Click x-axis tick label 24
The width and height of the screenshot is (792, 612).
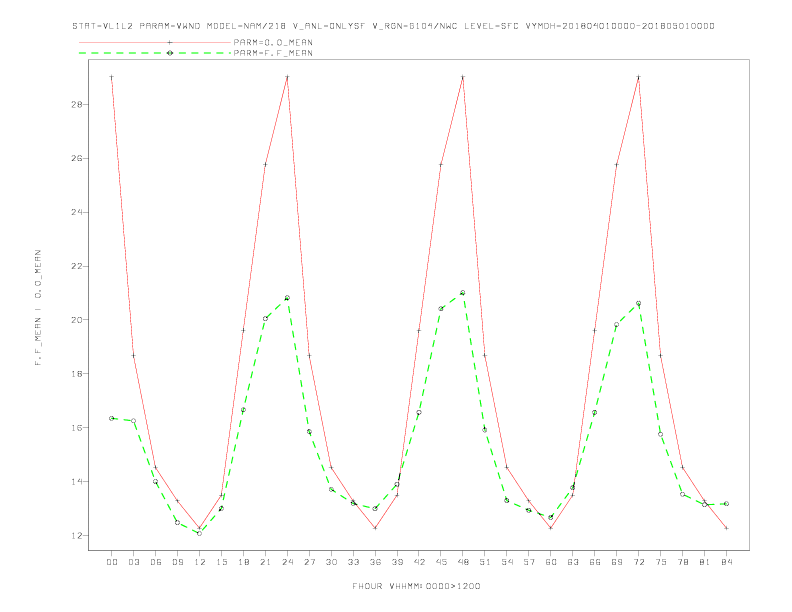pos(287,562)
